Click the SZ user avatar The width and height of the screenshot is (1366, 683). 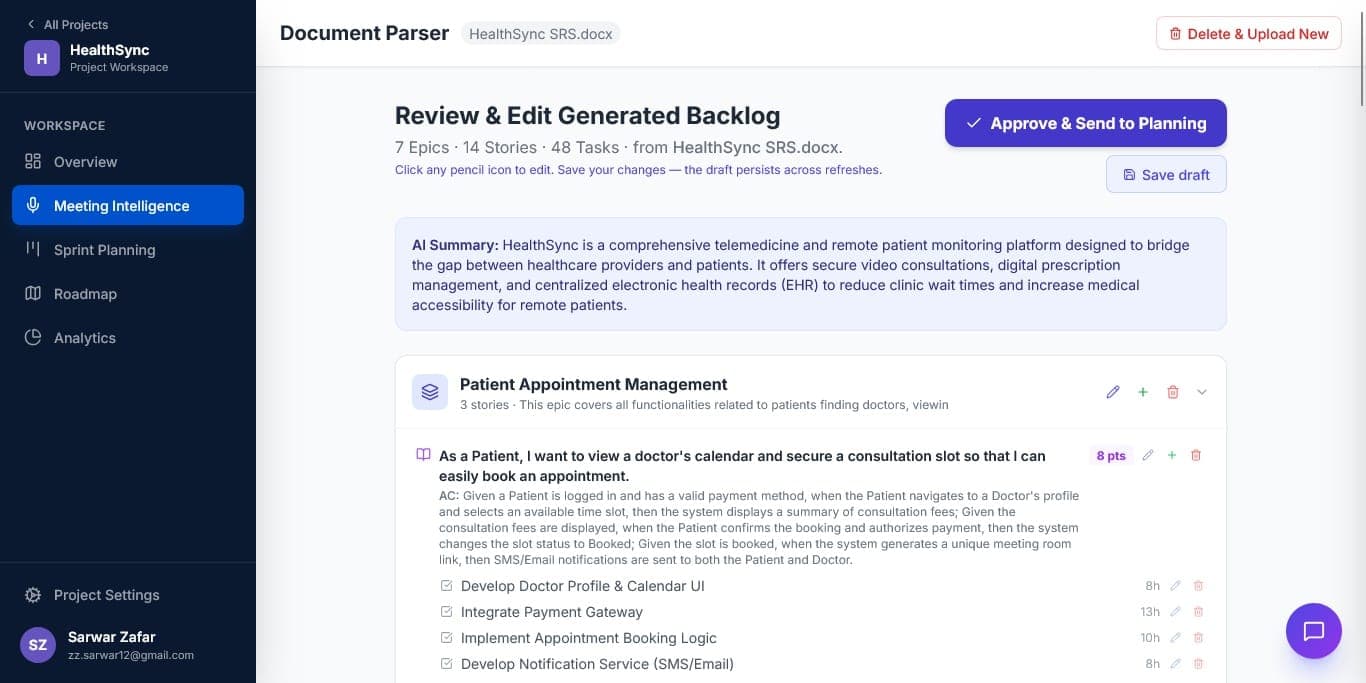37,644
